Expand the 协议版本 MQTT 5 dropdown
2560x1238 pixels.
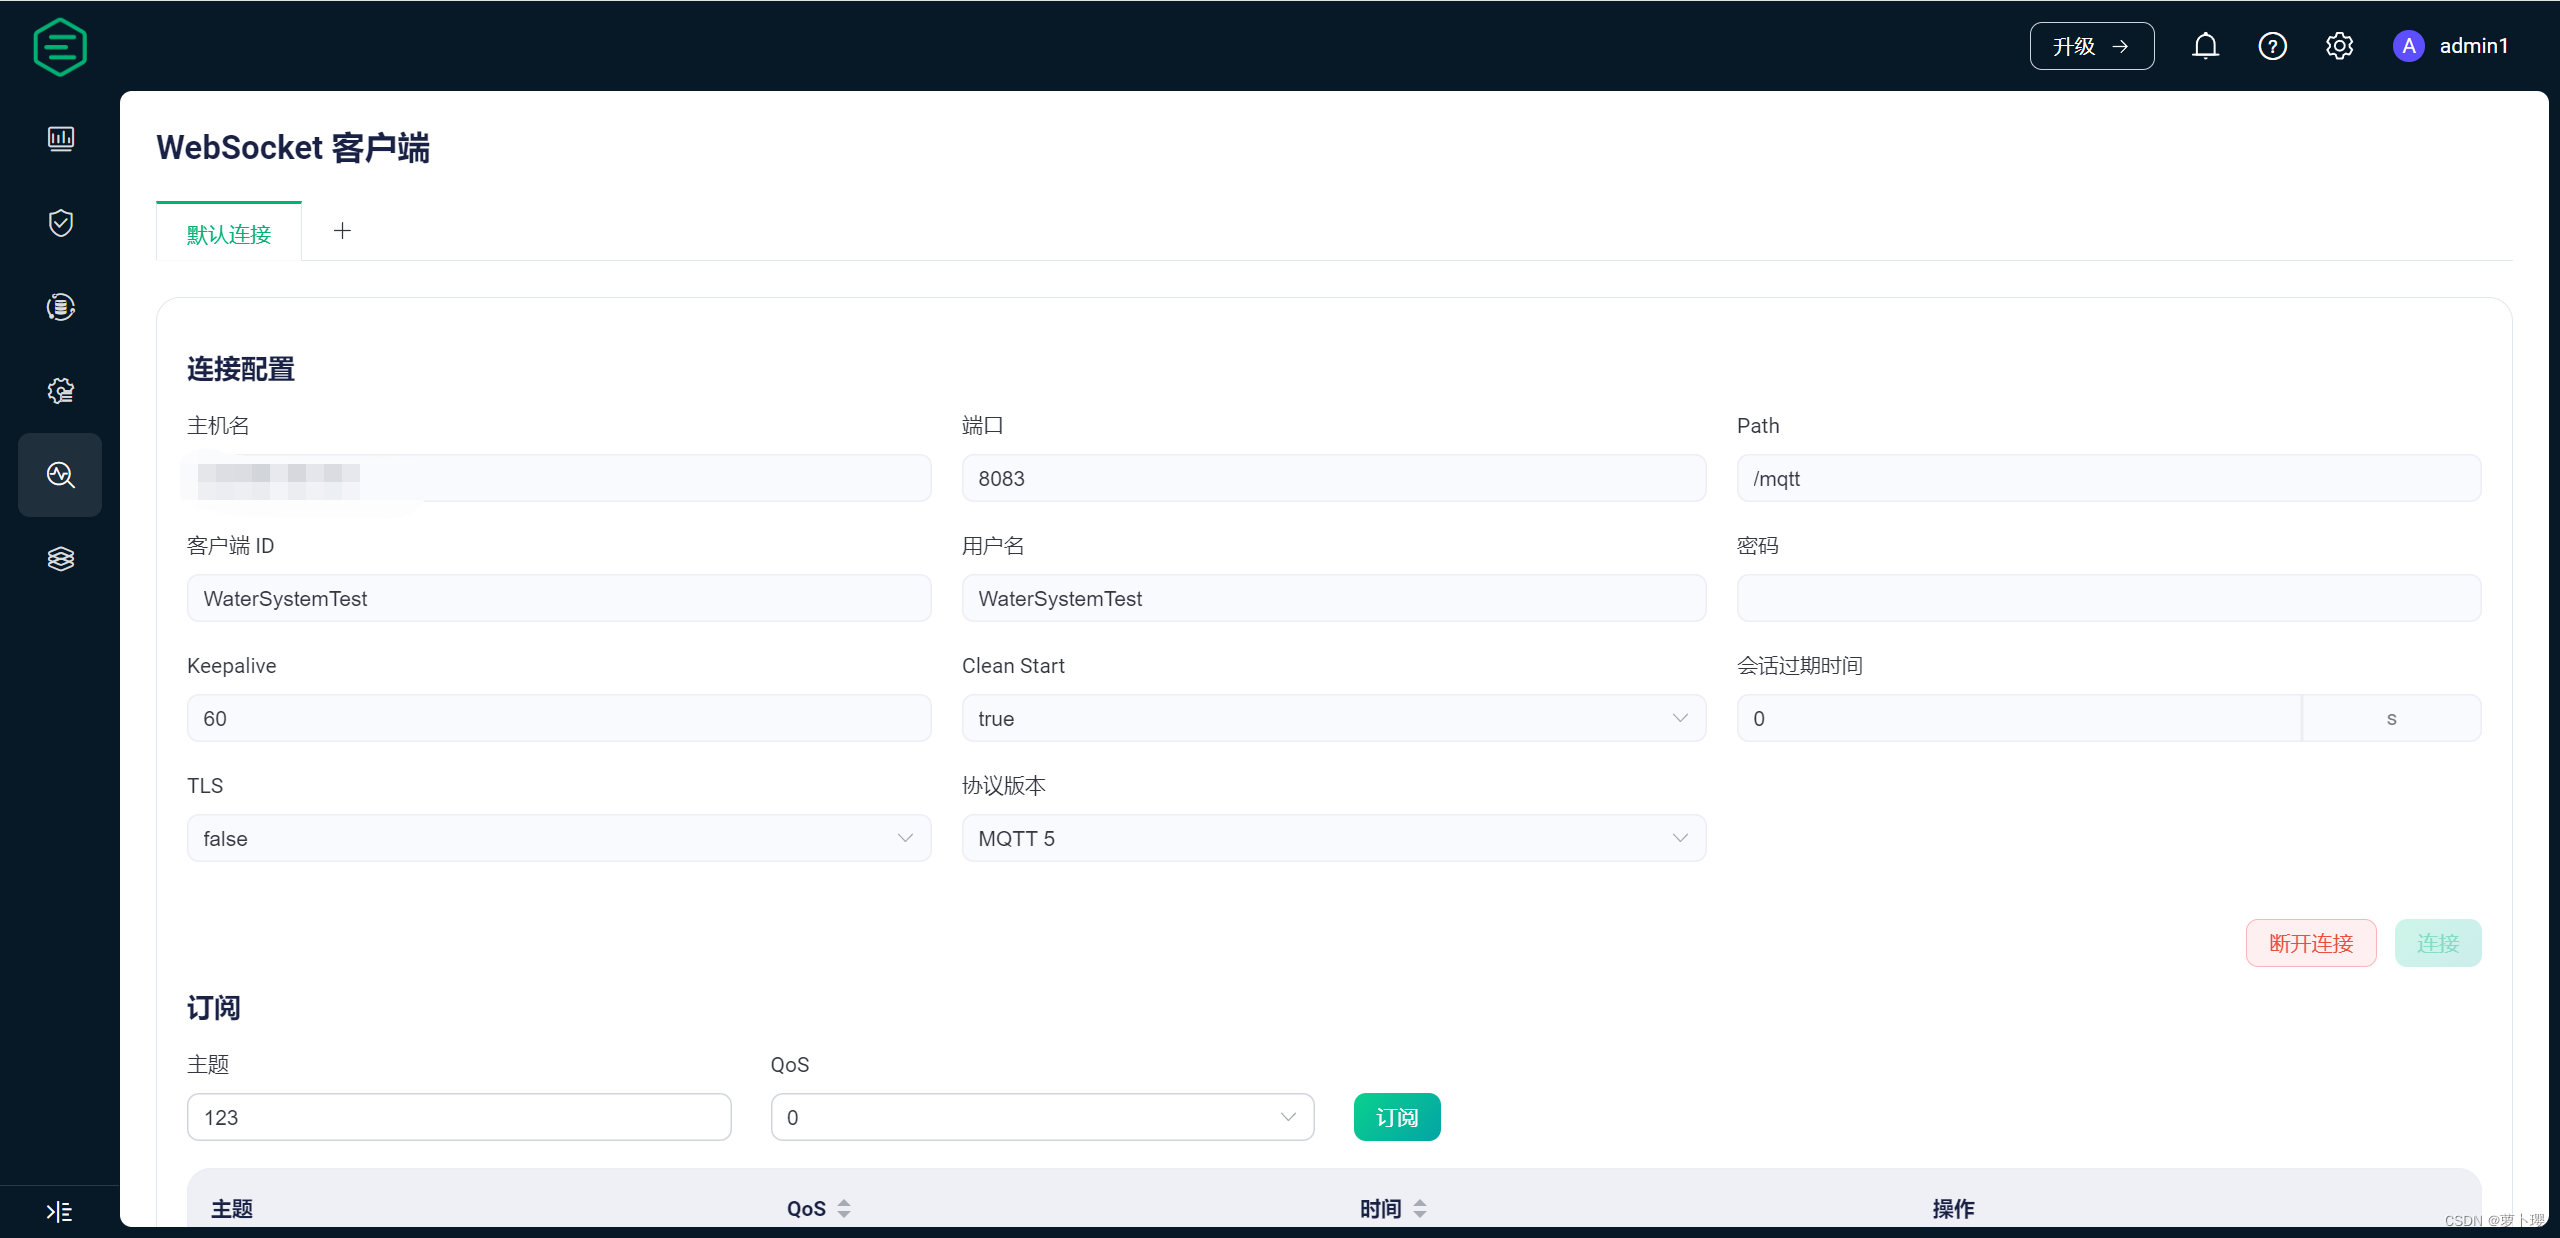(1333, 838)
